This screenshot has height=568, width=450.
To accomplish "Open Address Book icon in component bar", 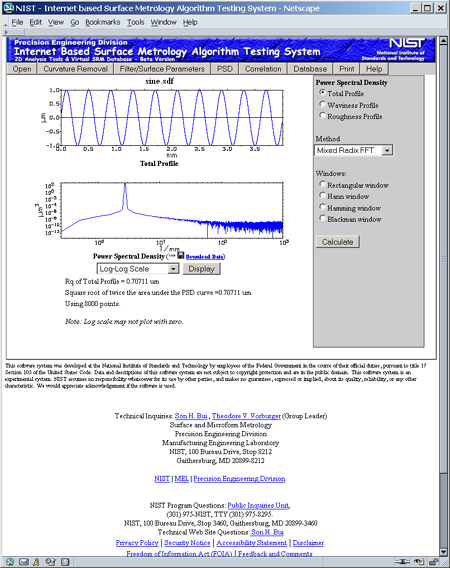I will (65, 562).
